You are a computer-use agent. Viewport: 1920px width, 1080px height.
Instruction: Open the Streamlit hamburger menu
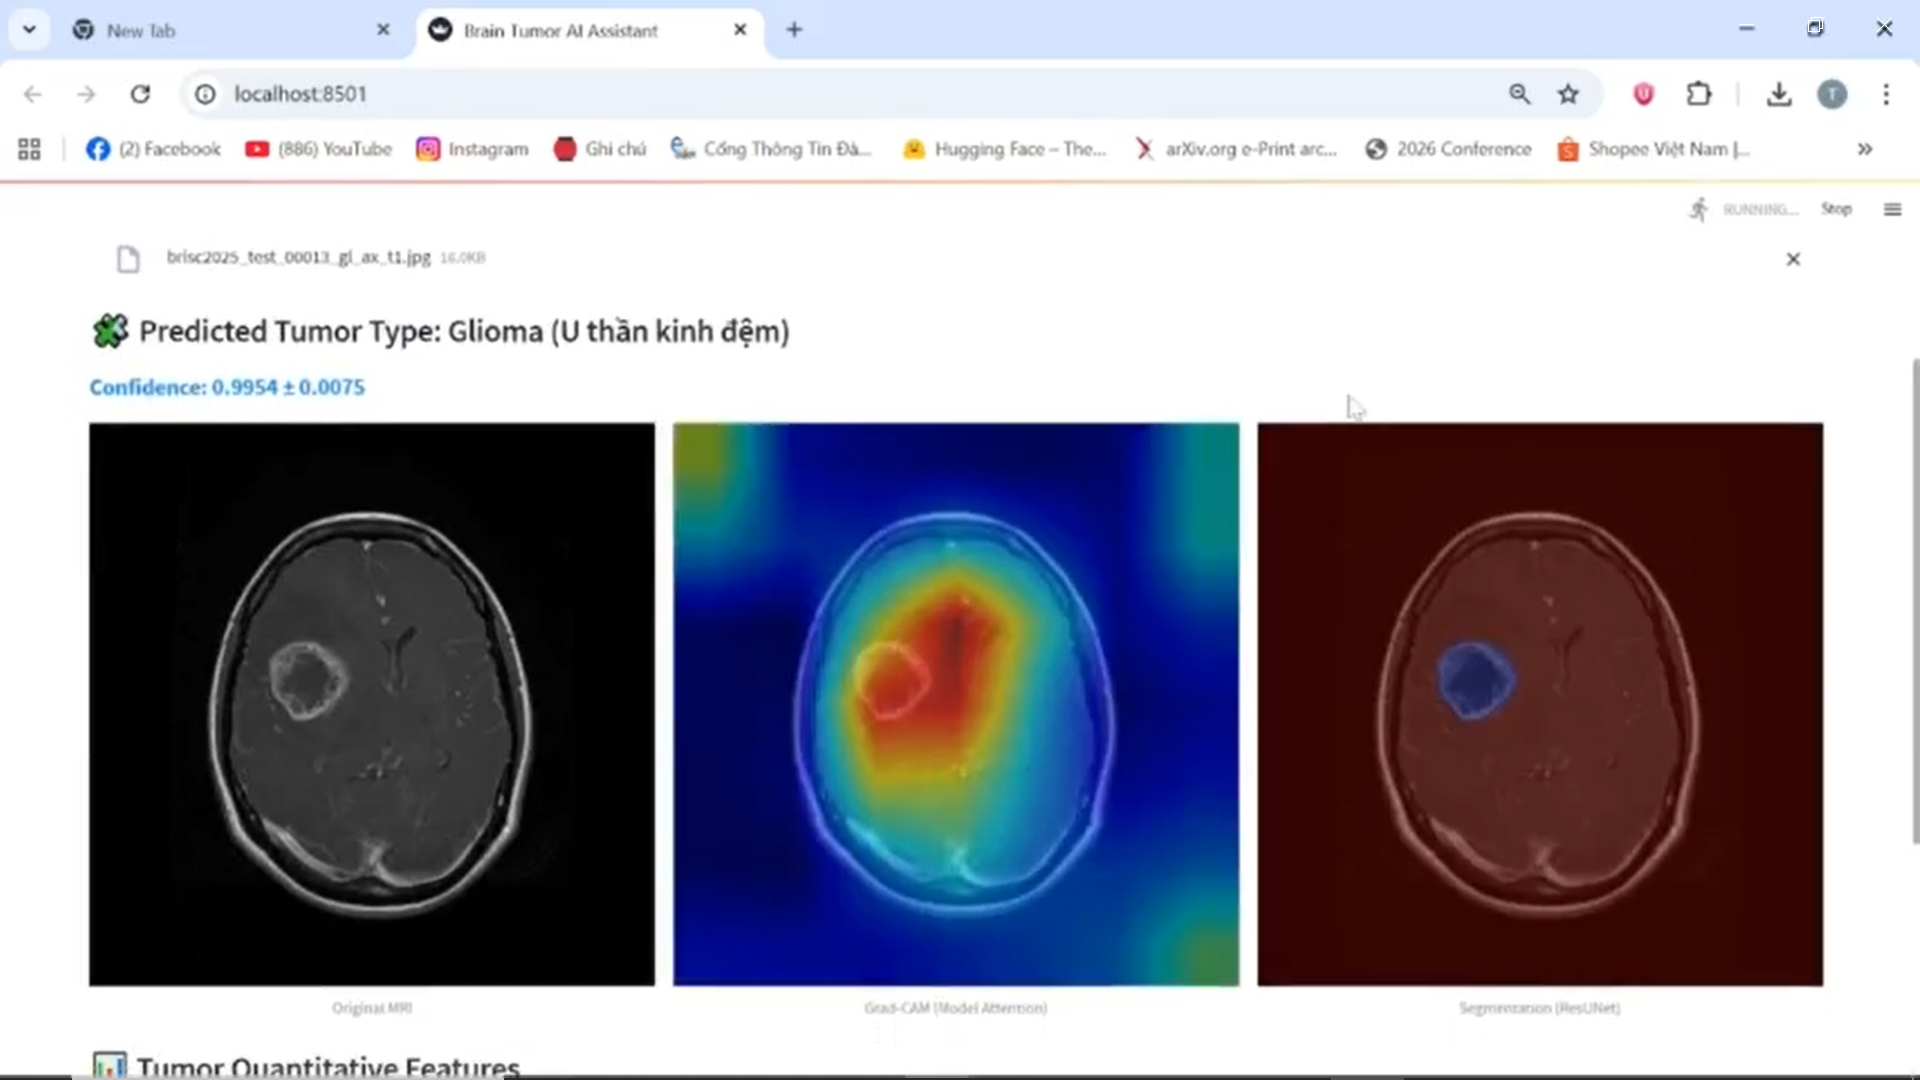[1892, 209]
